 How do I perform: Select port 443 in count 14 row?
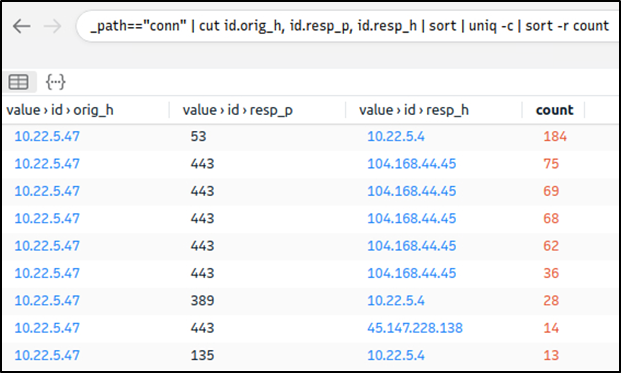[x=202, y=328]
